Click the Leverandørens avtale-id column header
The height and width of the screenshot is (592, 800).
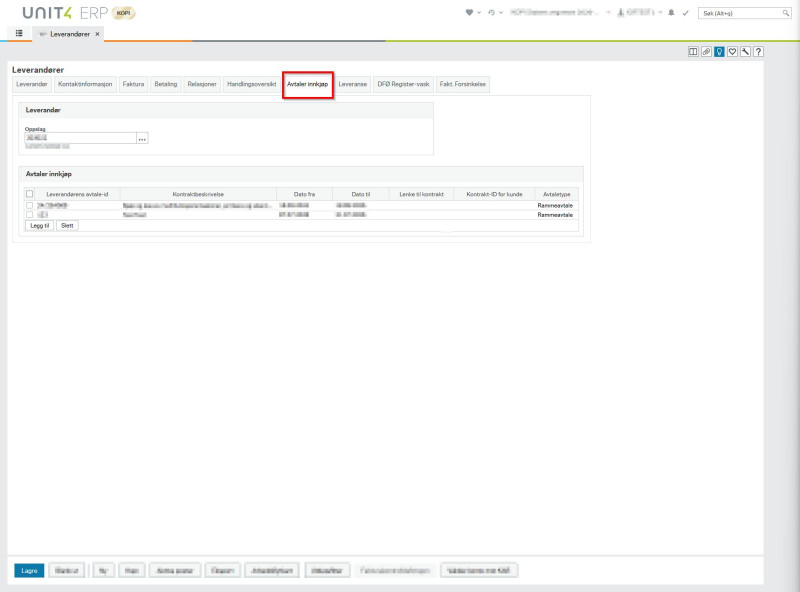[x=78, y=194]
